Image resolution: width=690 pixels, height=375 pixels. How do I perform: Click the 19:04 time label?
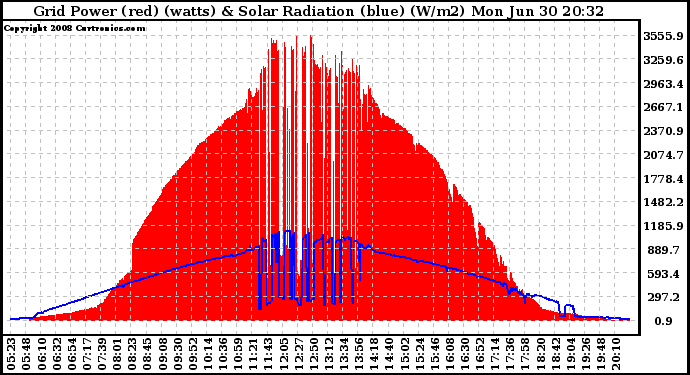(570, 354)
